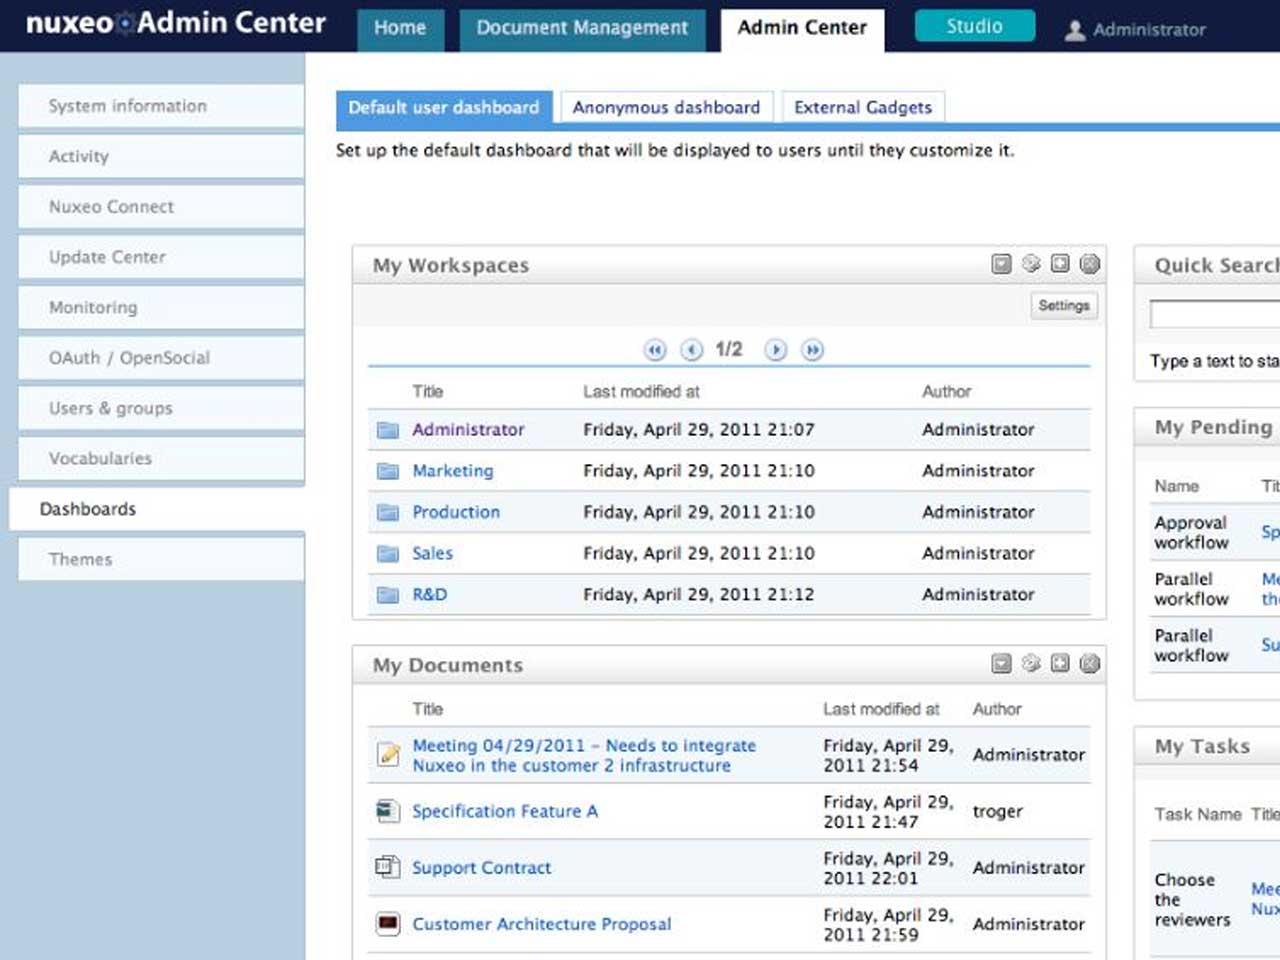Viewport: 1280px width, 960px height.
Task: Select the Admin Center tab
Action: coord(802,28)
